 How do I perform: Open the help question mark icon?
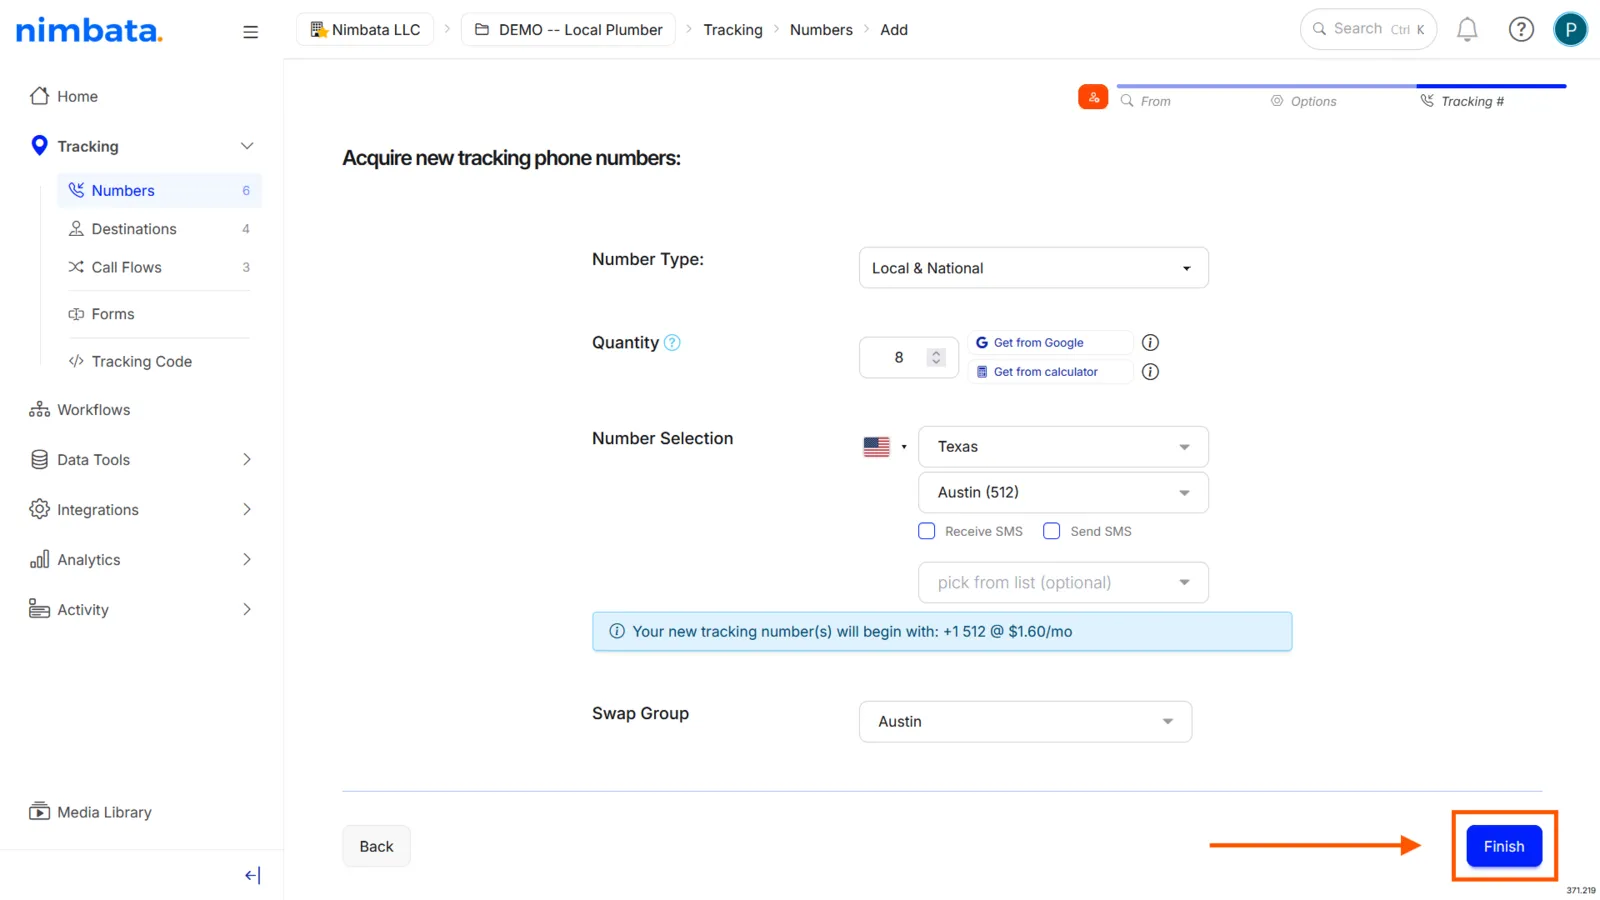coord(1521,30)
